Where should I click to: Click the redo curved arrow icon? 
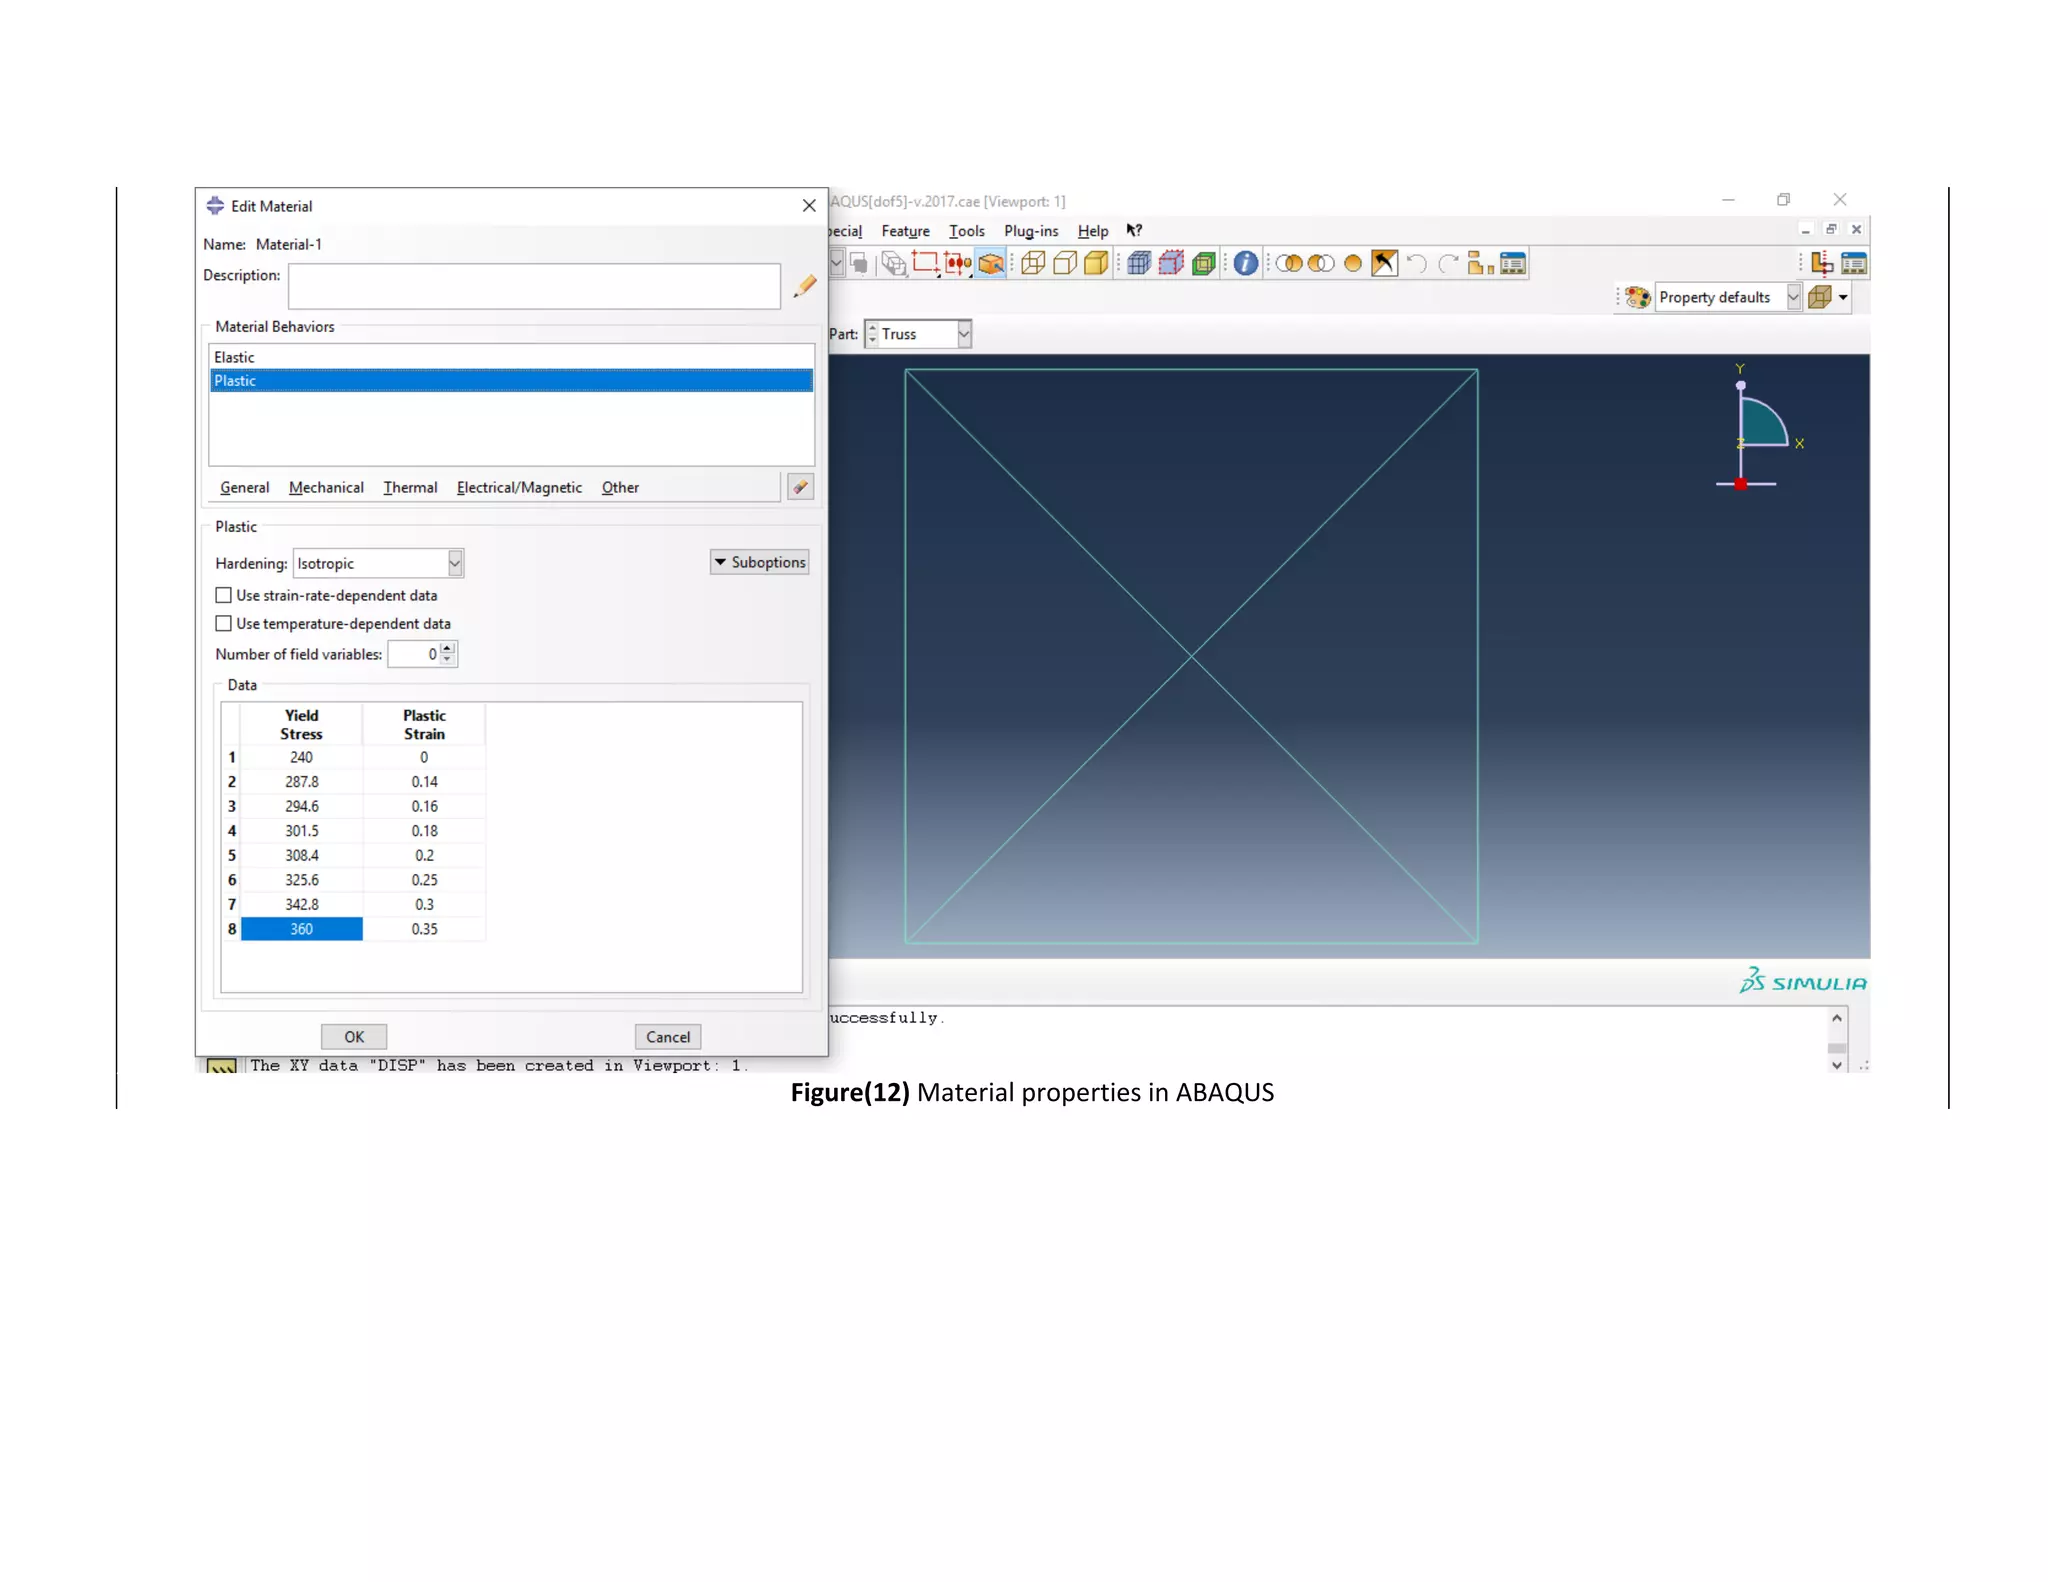pos(1448,263)
